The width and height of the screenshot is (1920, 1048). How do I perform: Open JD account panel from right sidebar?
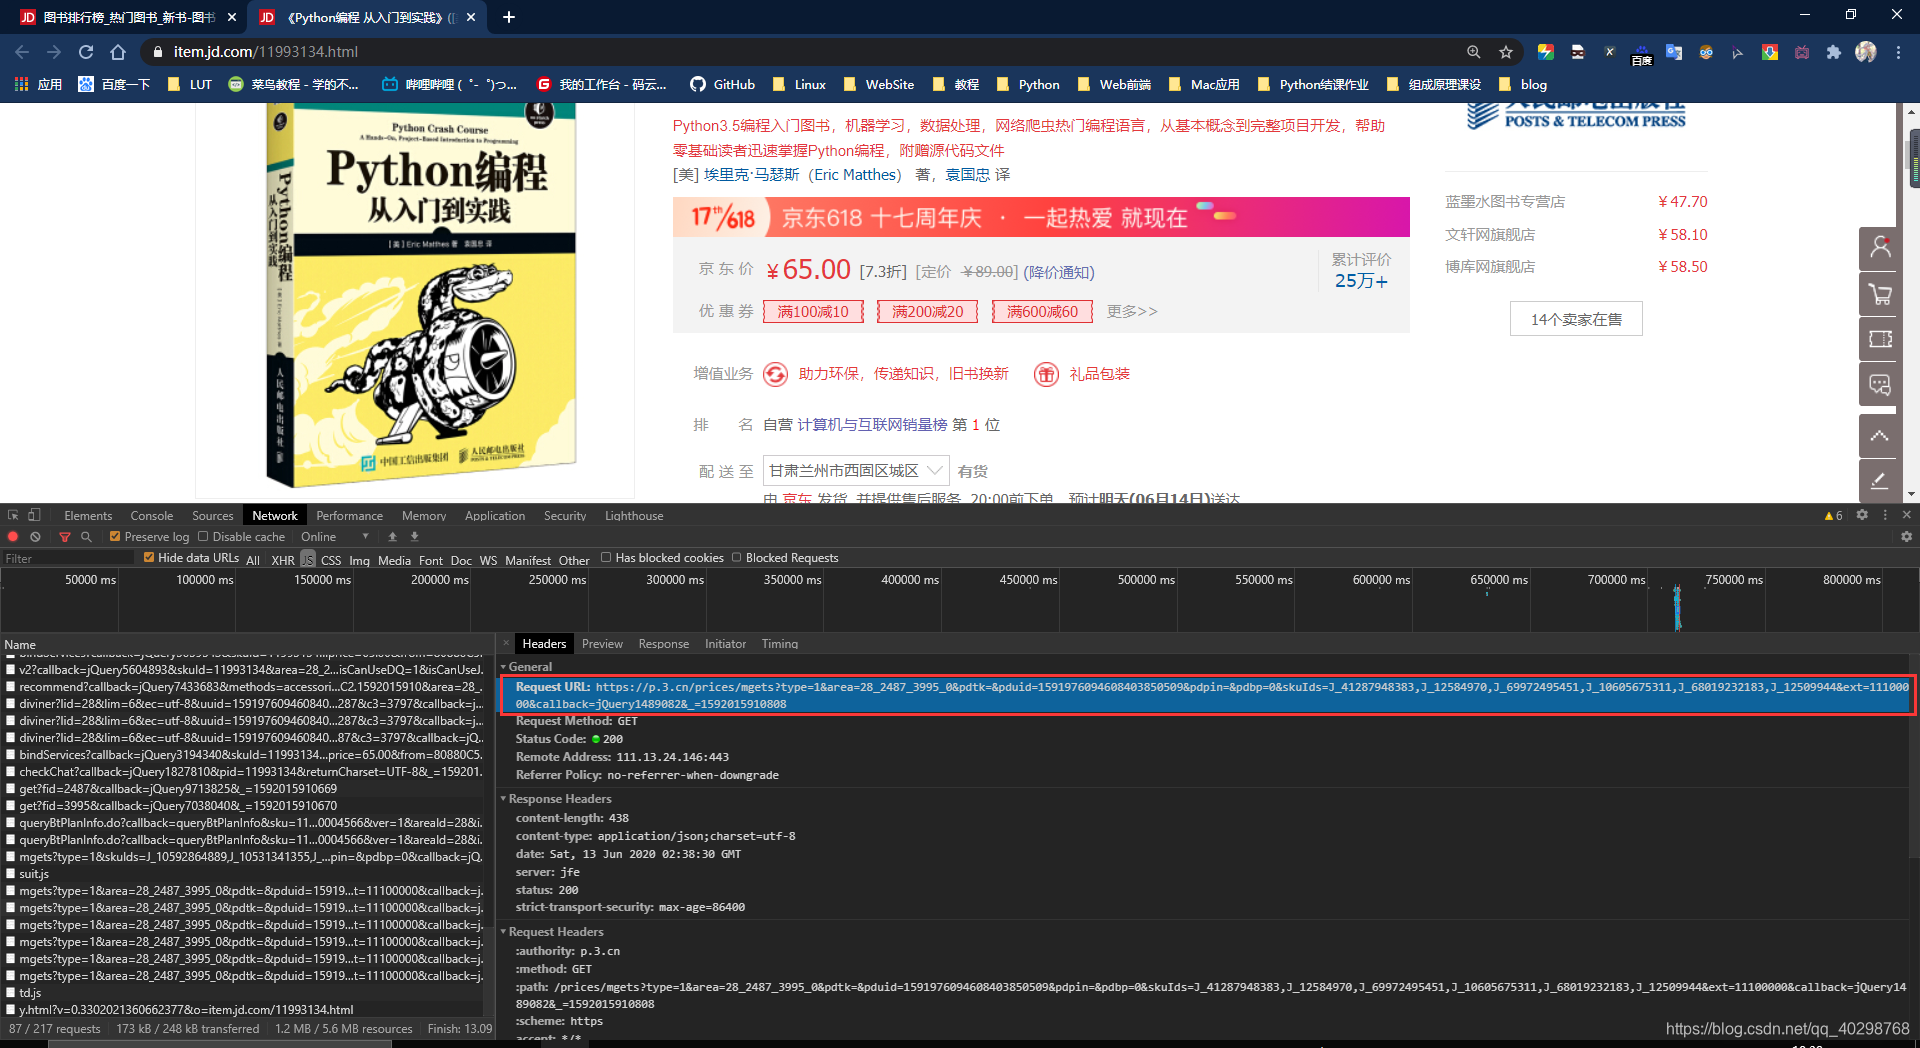tap(1880, 249)
